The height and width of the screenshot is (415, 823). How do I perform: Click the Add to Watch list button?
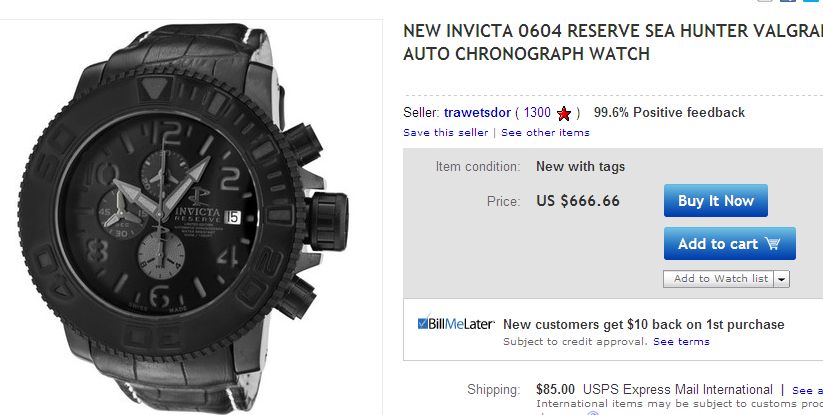coord(720,278)
